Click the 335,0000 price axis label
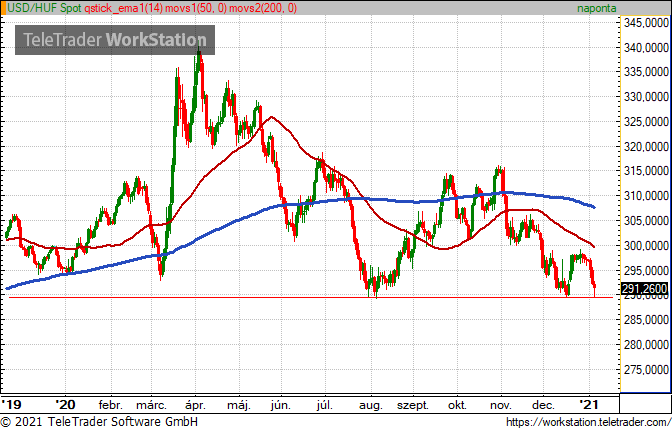 point(646,72)
